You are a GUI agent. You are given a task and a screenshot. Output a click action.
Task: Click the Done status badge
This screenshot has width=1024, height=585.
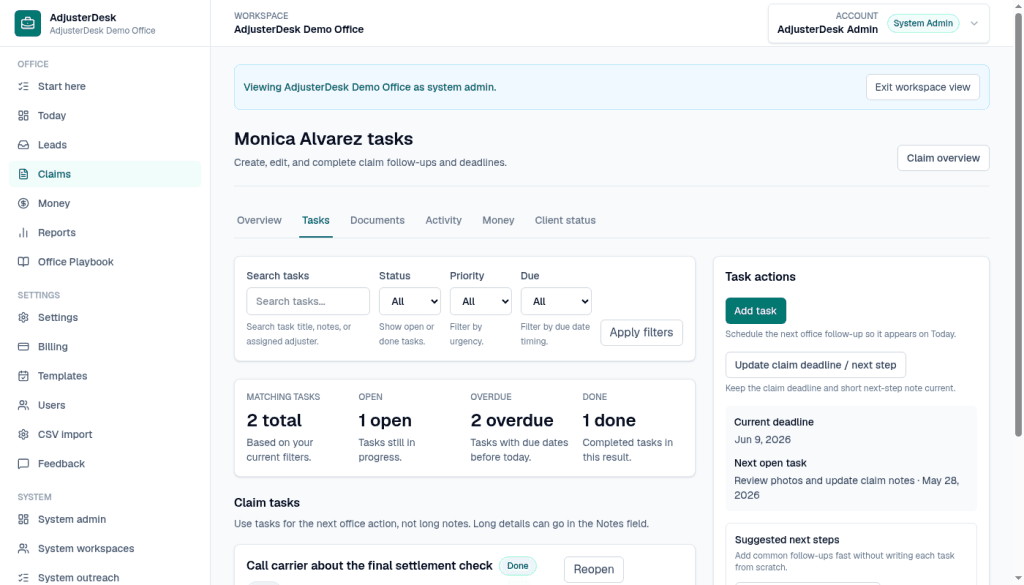pyautogui.click(x=517, y=566)
